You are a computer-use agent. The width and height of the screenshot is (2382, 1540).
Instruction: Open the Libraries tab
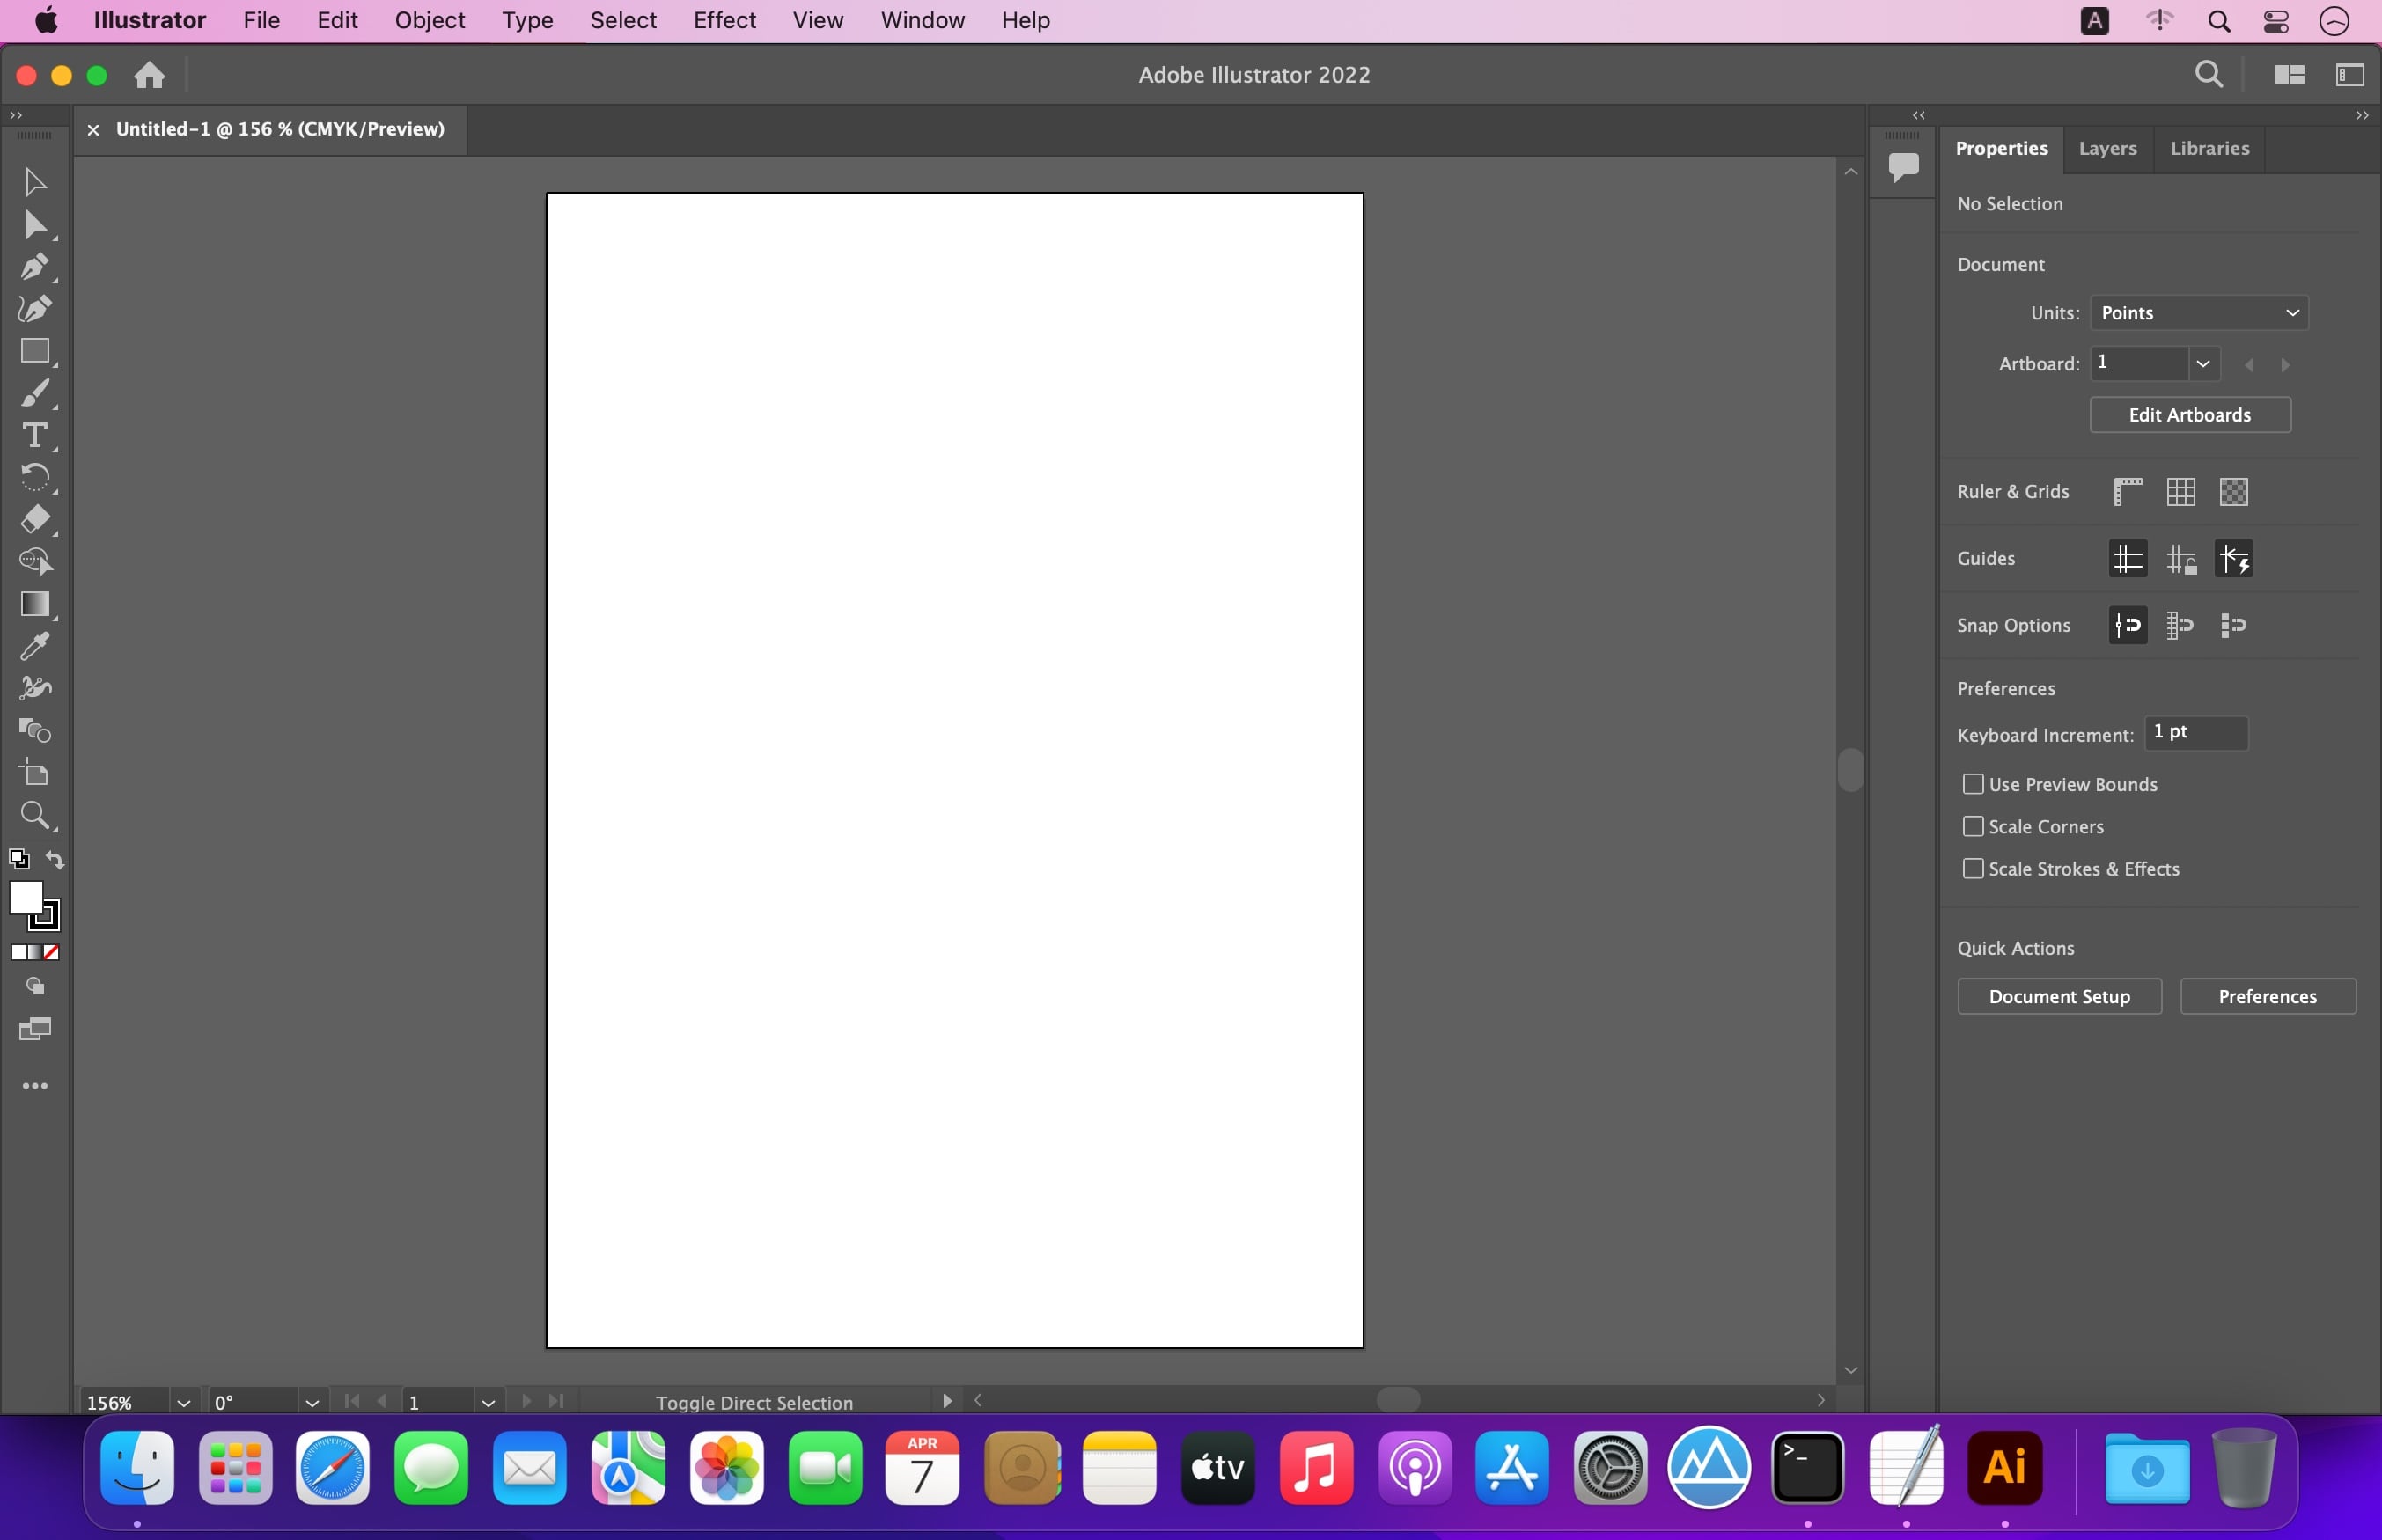[2209, 148]
